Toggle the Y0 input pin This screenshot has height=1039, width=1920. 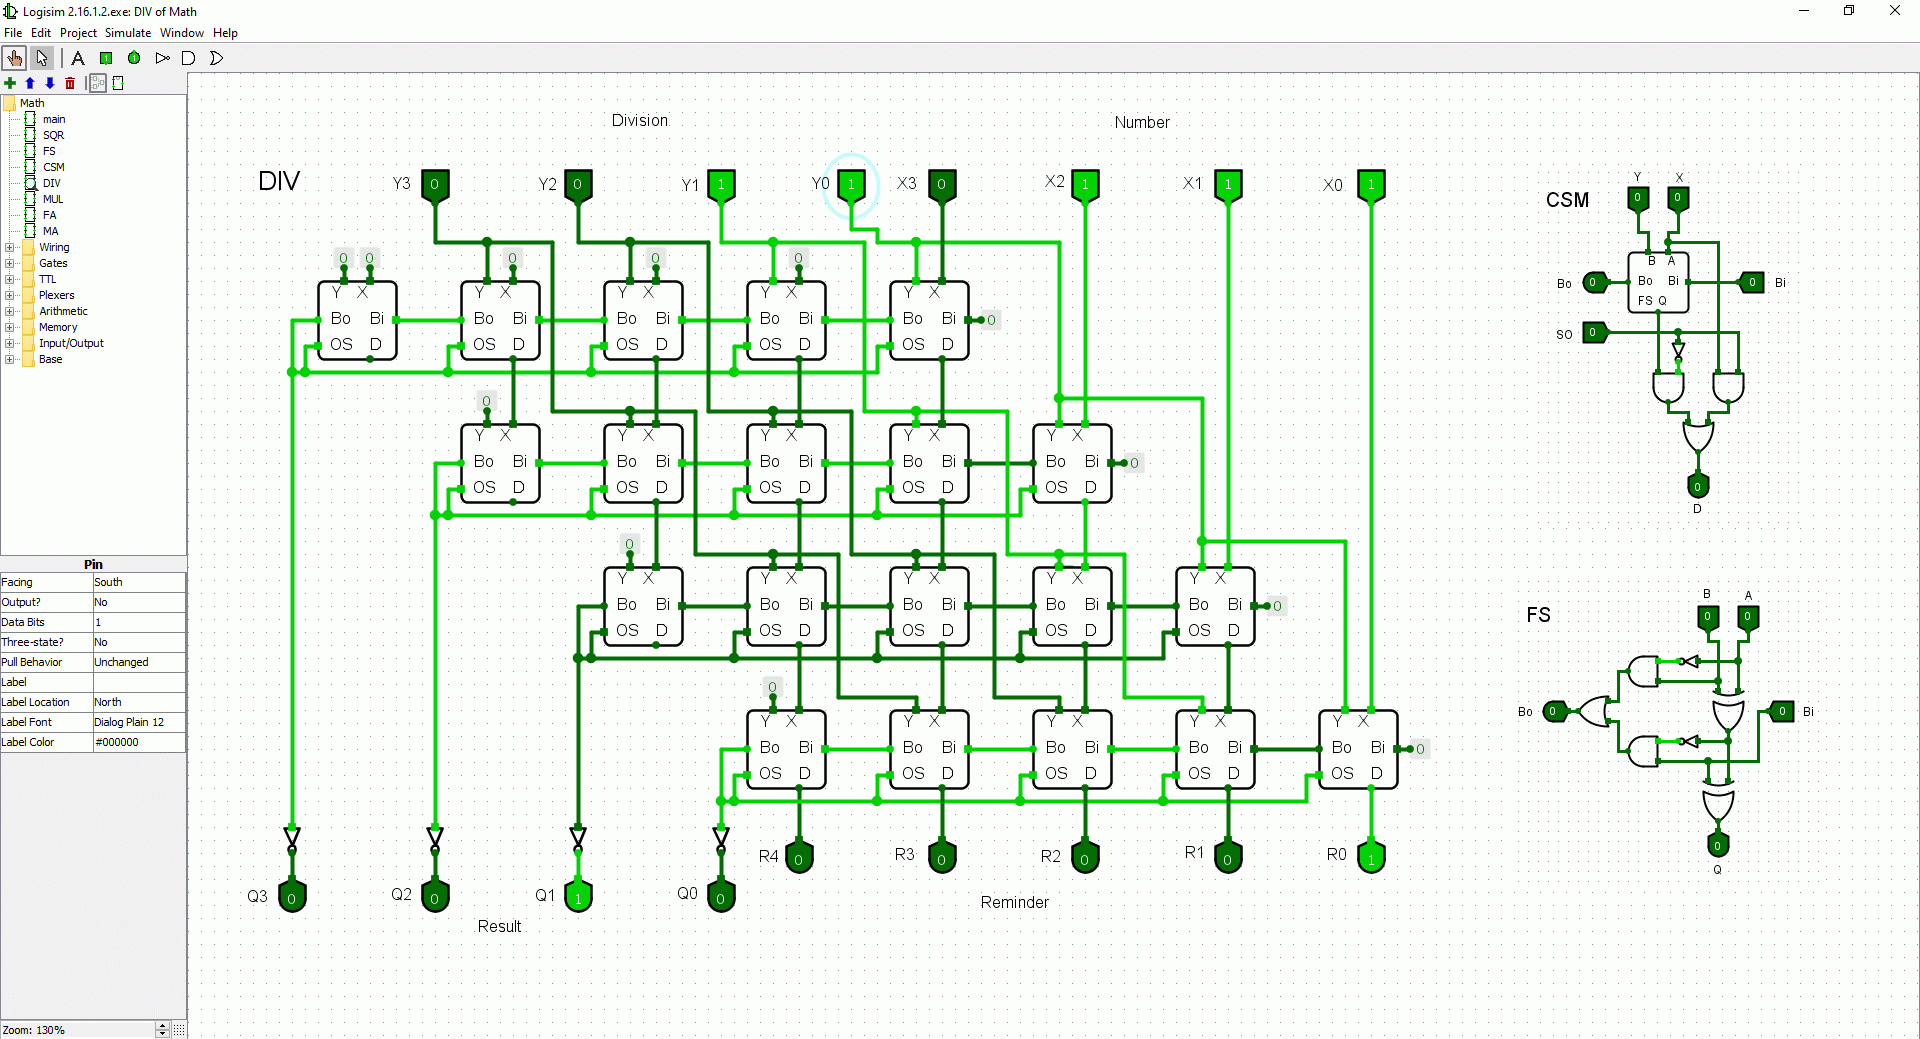pos(851,184)
